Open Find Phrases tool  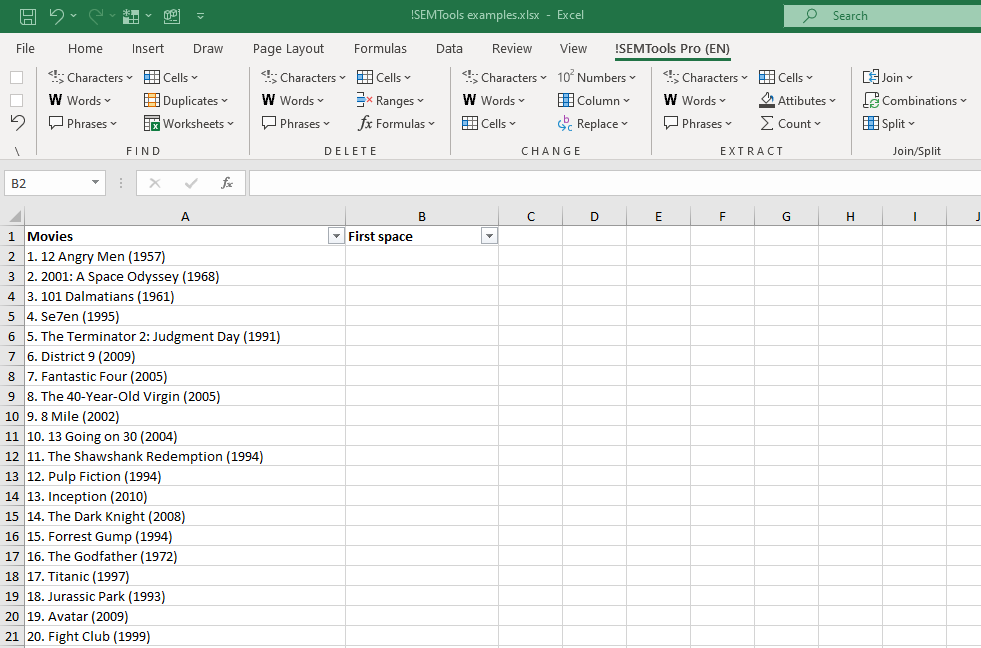coord(83,124)
